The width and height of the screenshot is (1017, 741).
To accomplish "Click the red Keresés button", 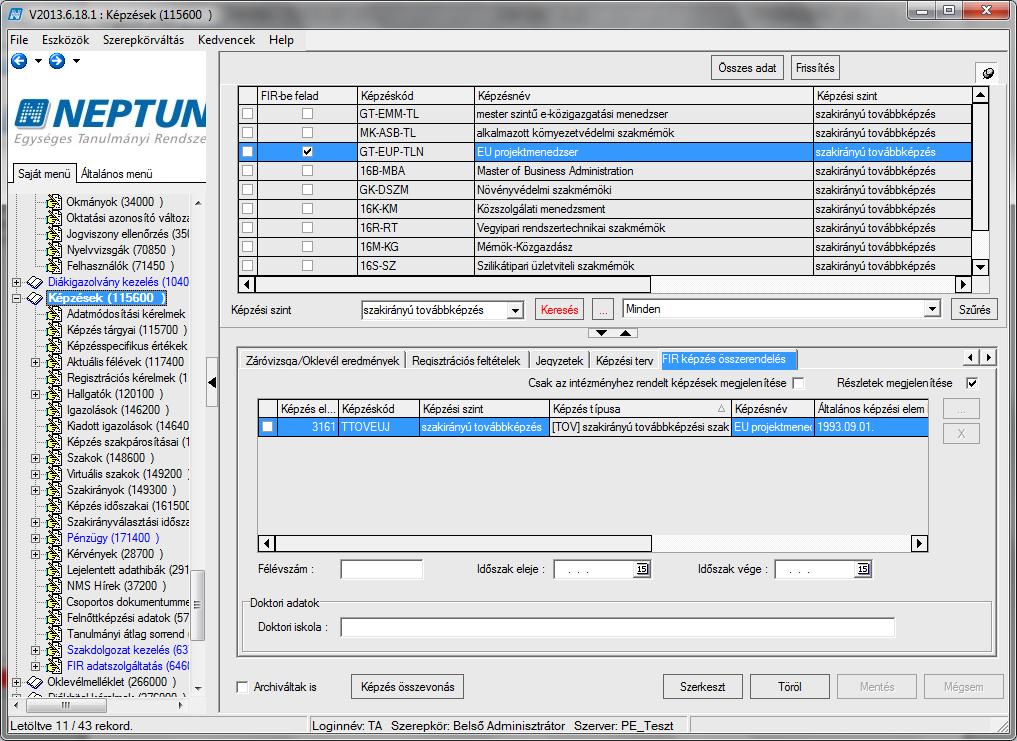I will [559, 310].
